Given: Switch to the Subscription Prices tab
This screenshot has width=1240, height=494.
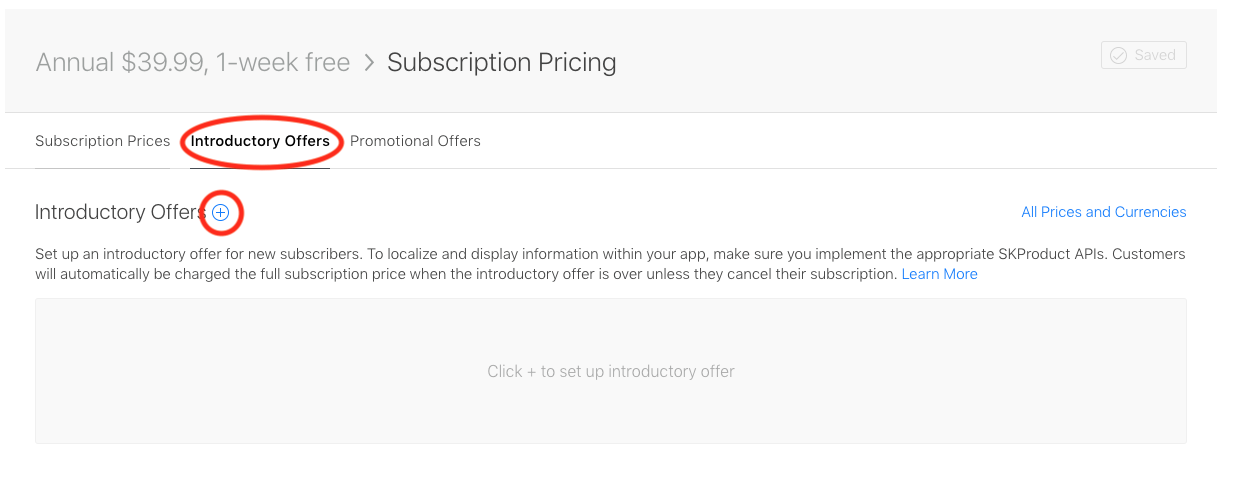Looking at the screenshot, I should pyautogui.click(x=103, y=141).
